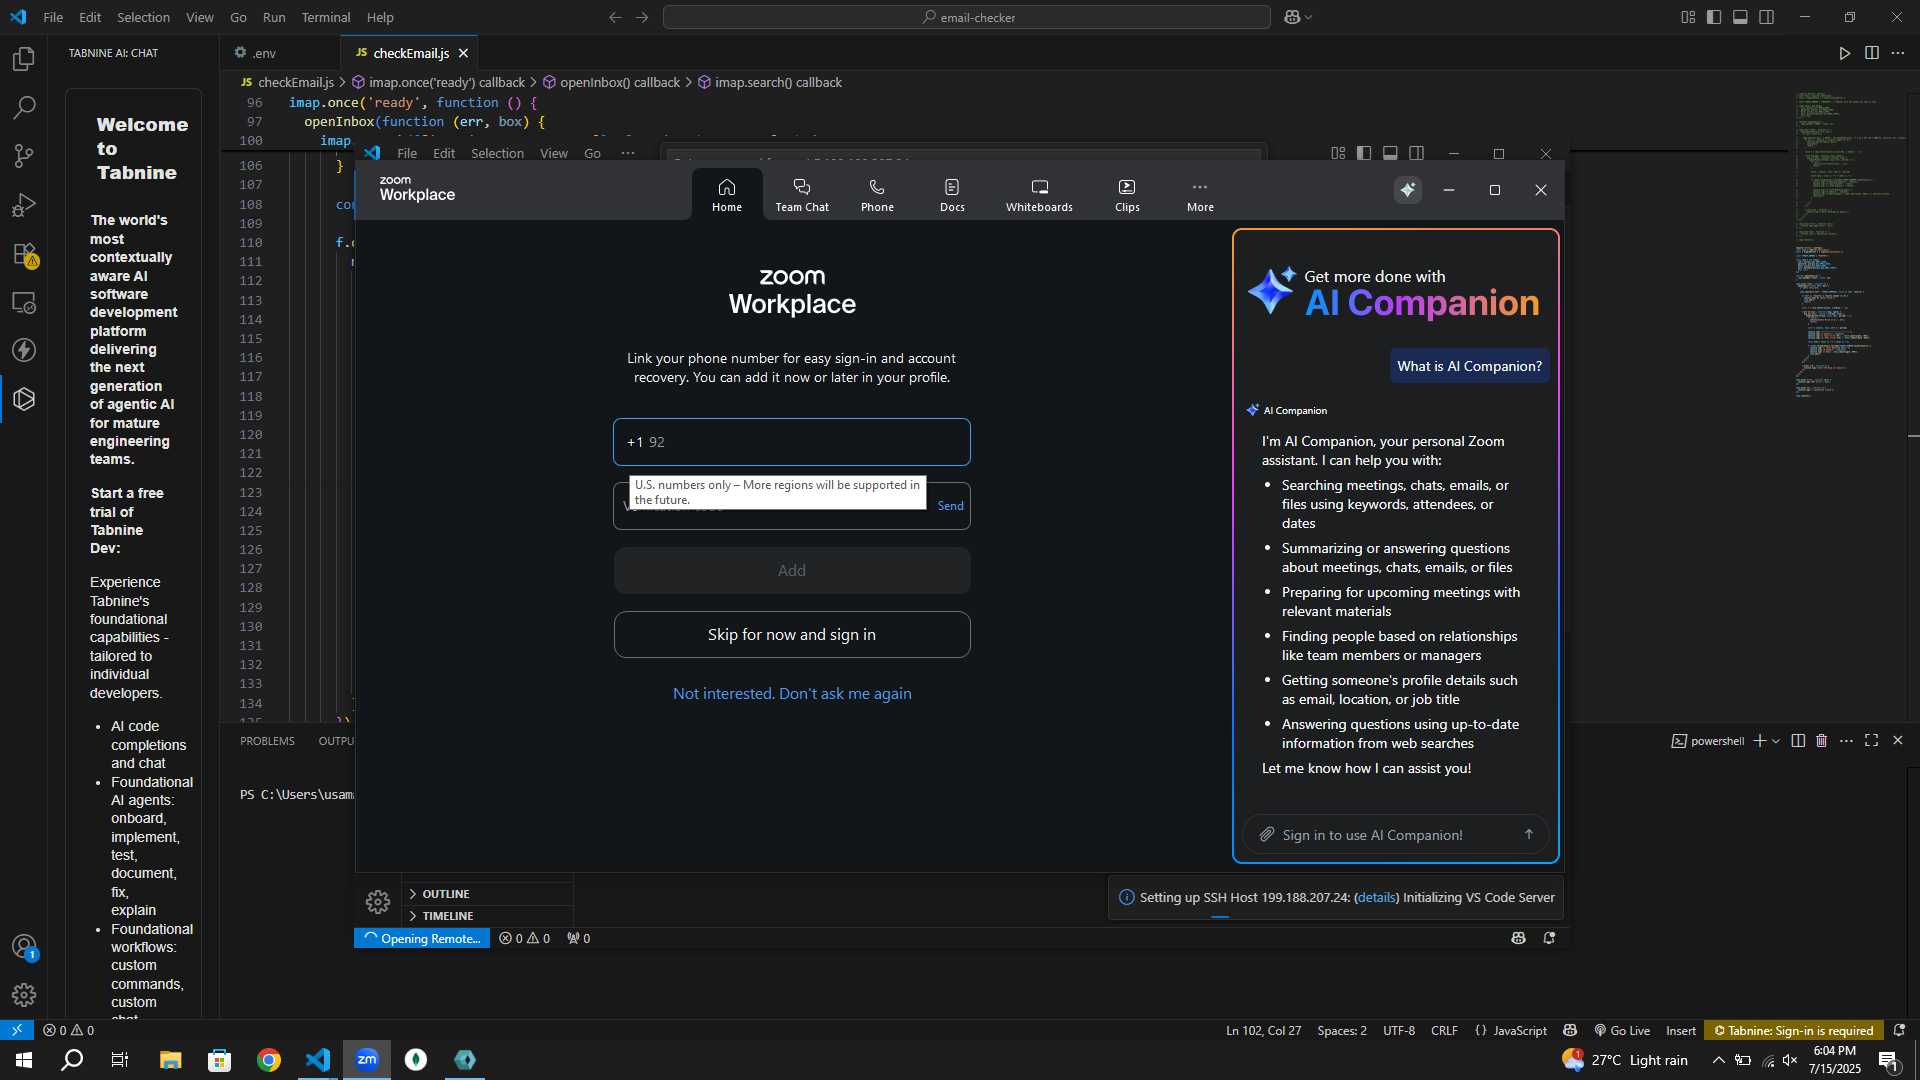Select Home tab in Zoom Workplace
Screen dimensions: 1920x1080
click(x=727, y=195)
